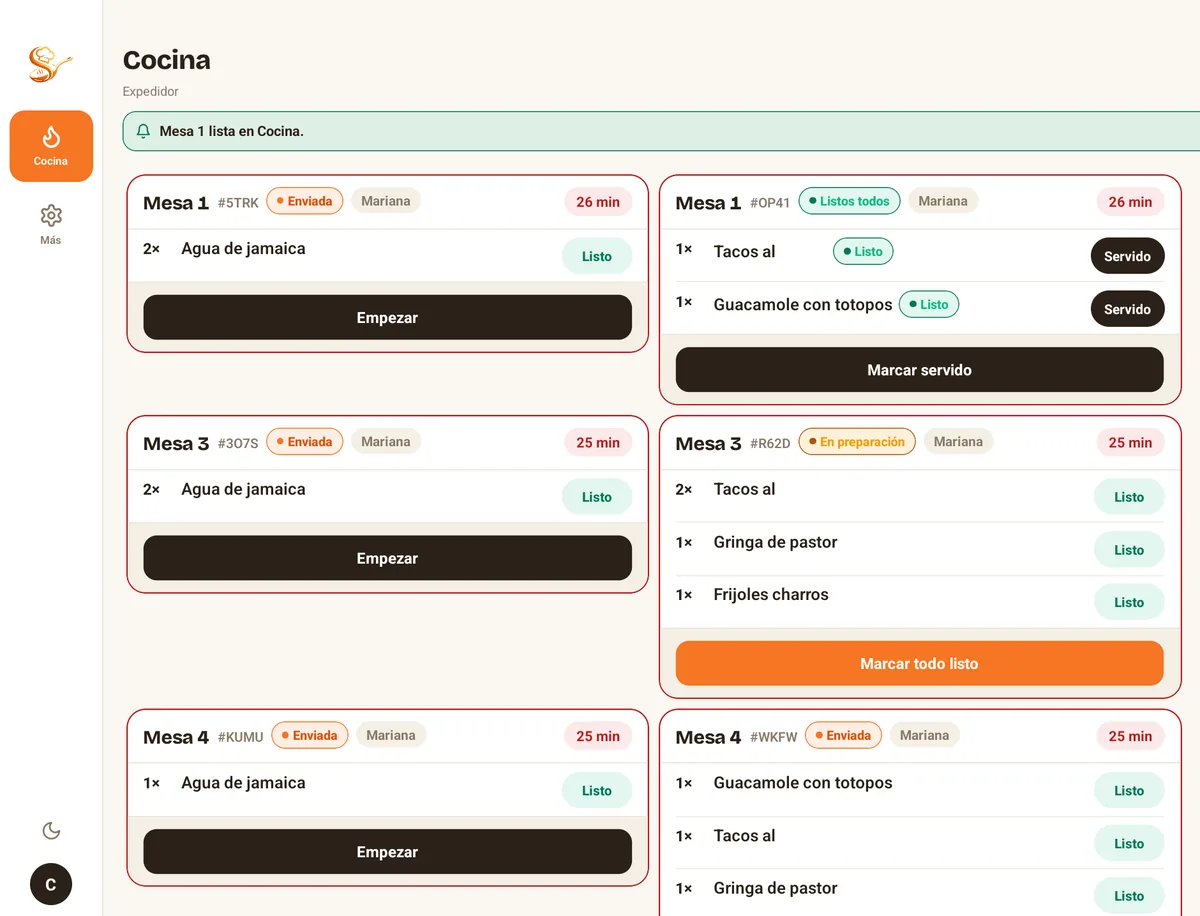
Task: Click the En preparación badge on order #R62D
Action: click(x=857, y=442)
